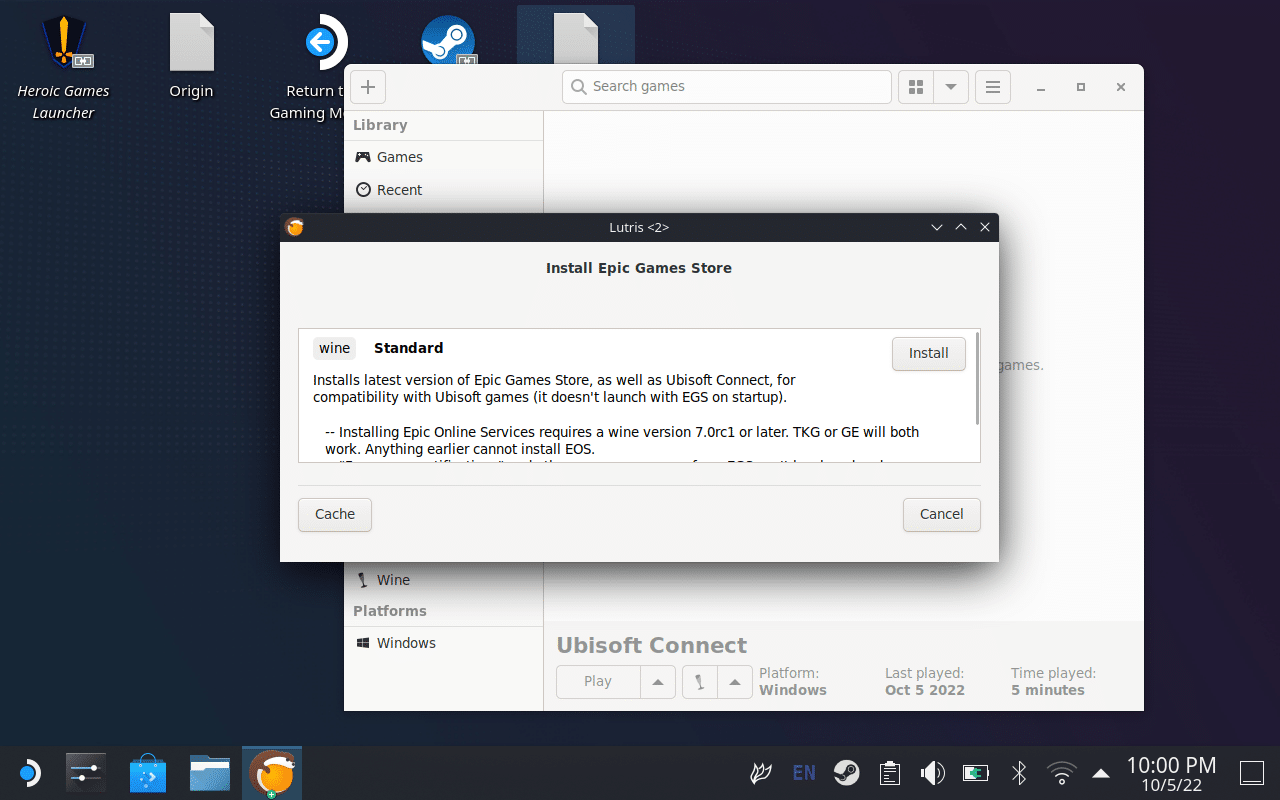Open the application launcher in taskbar
1280x800 pixels.
click(29, 773)
